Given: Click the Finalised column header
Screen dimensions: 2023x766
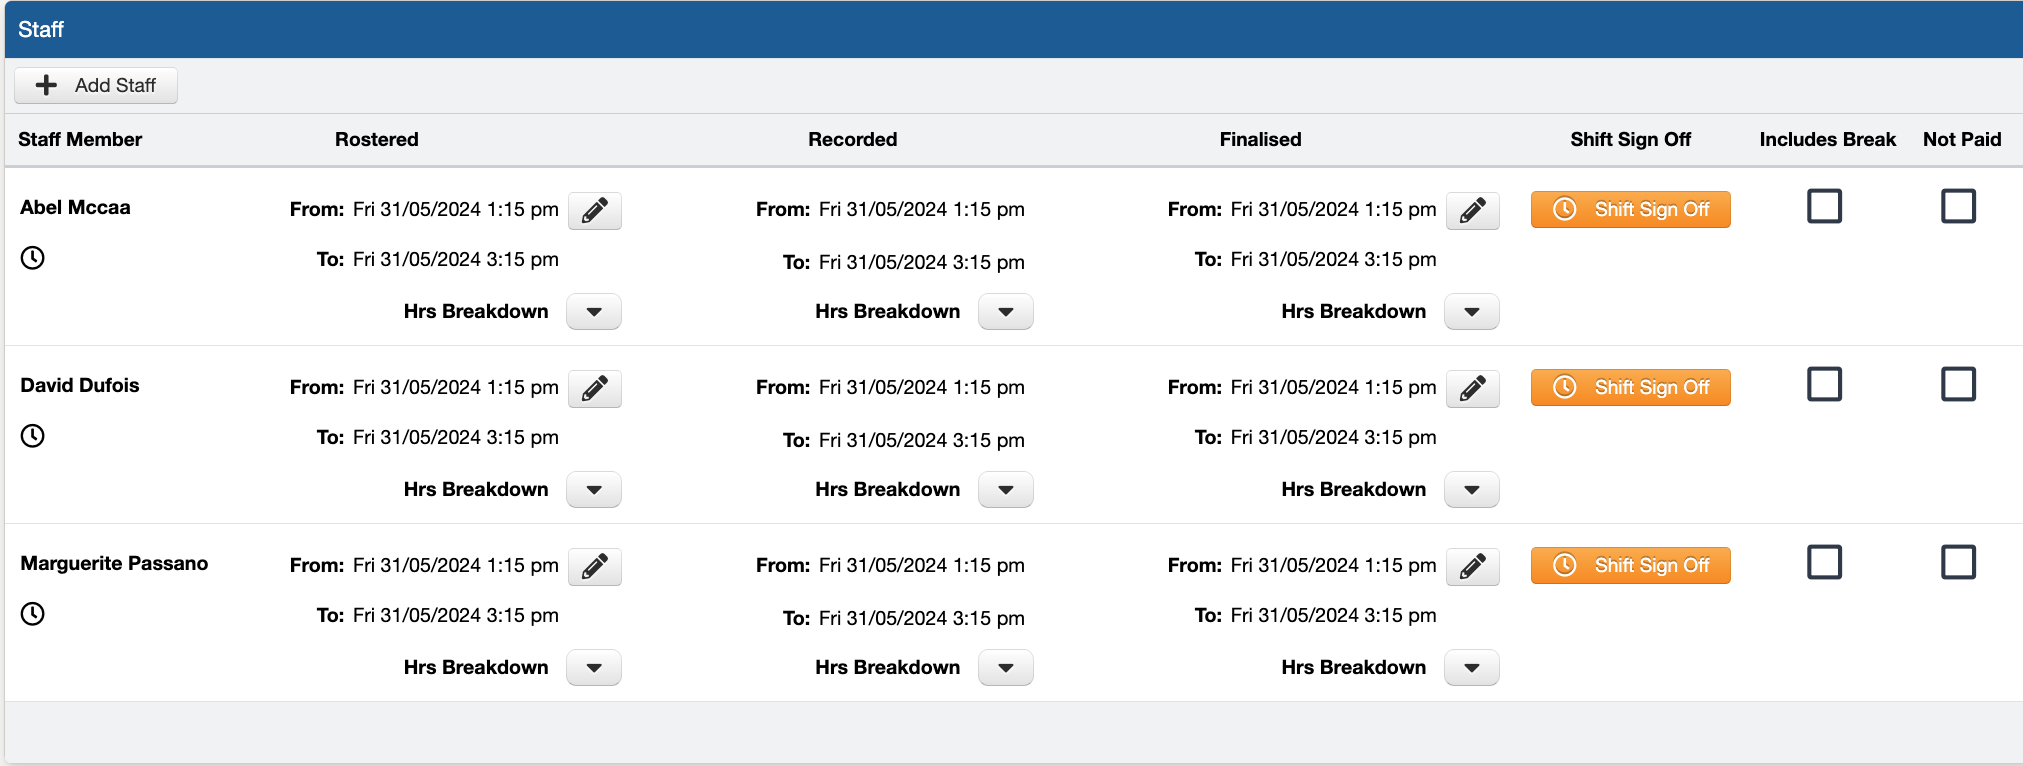Looking at the screenshot, I should point(1261,139).
